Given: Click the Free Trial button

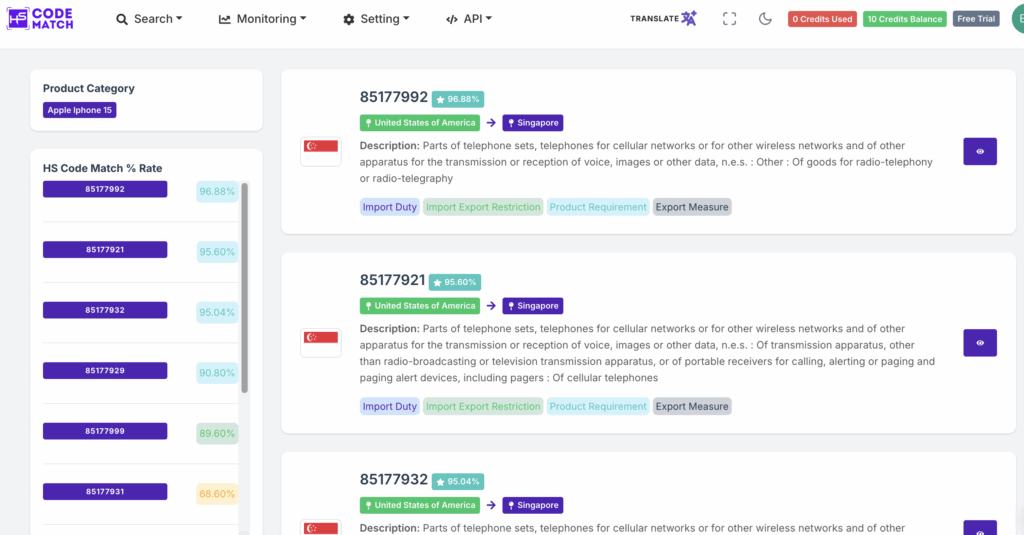Looking at the screenshot, I should (975, 19).
